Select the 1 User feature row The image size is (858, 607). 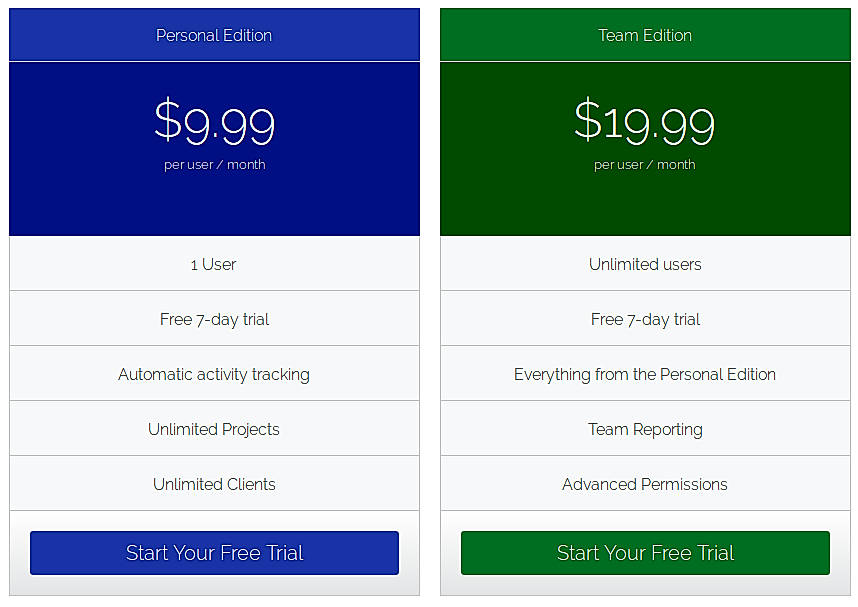click(x=214, y=264)
